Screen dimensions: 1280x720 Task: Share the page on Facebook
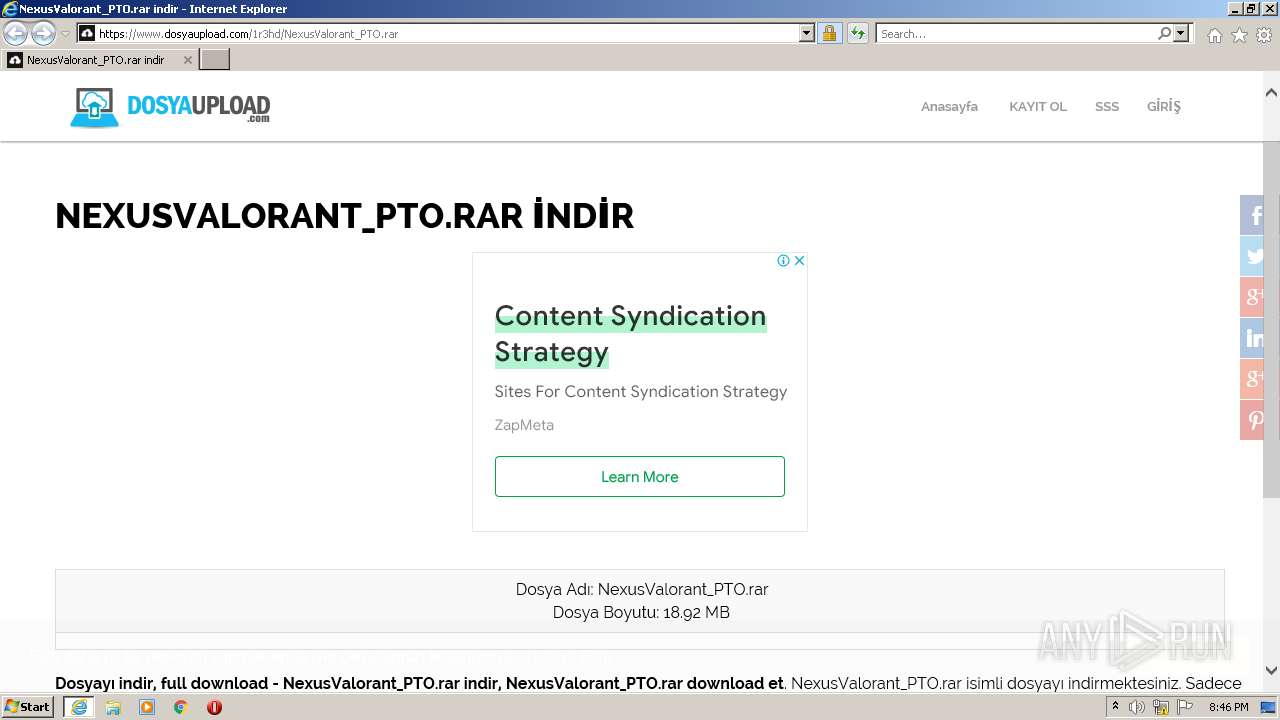[x=1253, y=215]
